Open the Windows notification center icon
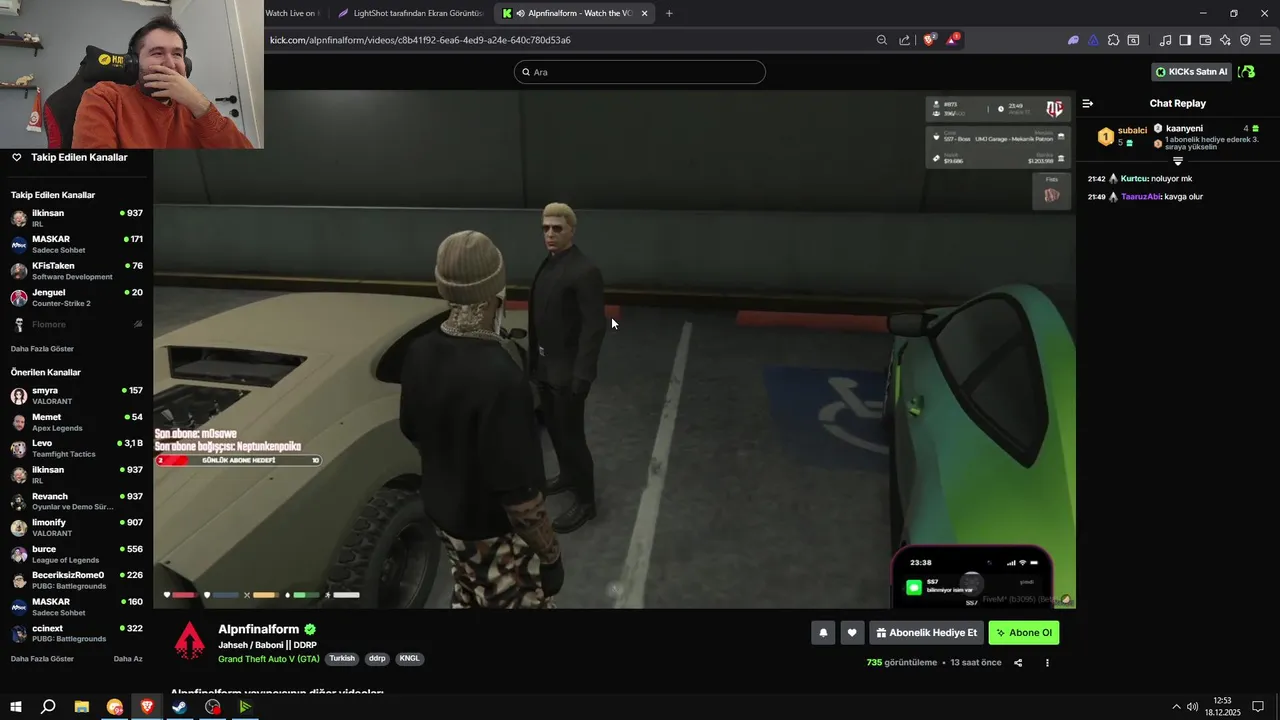This screenshot has width=1280, height=720. [1258, 707]
